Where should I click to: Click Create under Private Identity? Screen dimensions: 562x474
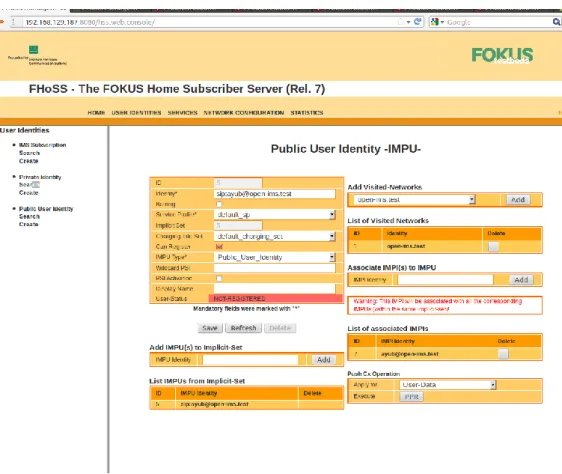(x=29, y=193)
